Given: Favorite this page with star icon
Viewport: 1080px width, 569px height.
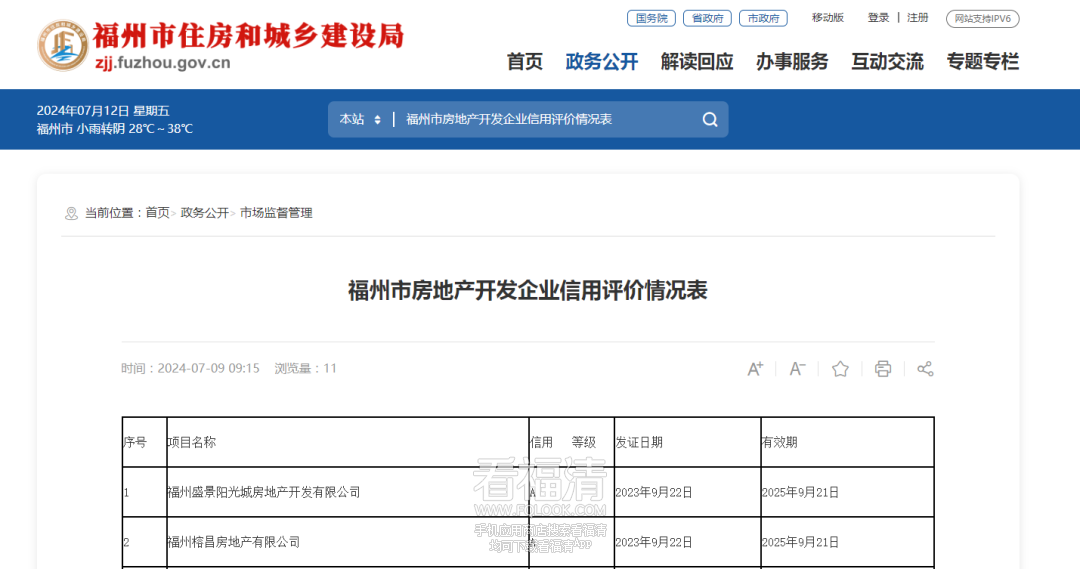Looking at the screenshot, I should click(840, 369).
